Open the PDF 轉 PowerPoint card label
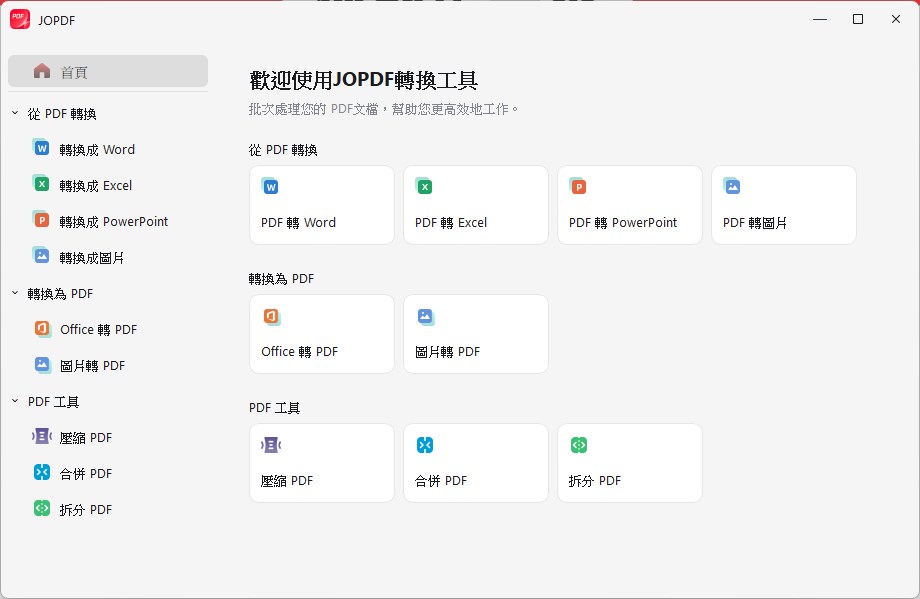Viewport: 920px width, 599px height. click(623, 223)
